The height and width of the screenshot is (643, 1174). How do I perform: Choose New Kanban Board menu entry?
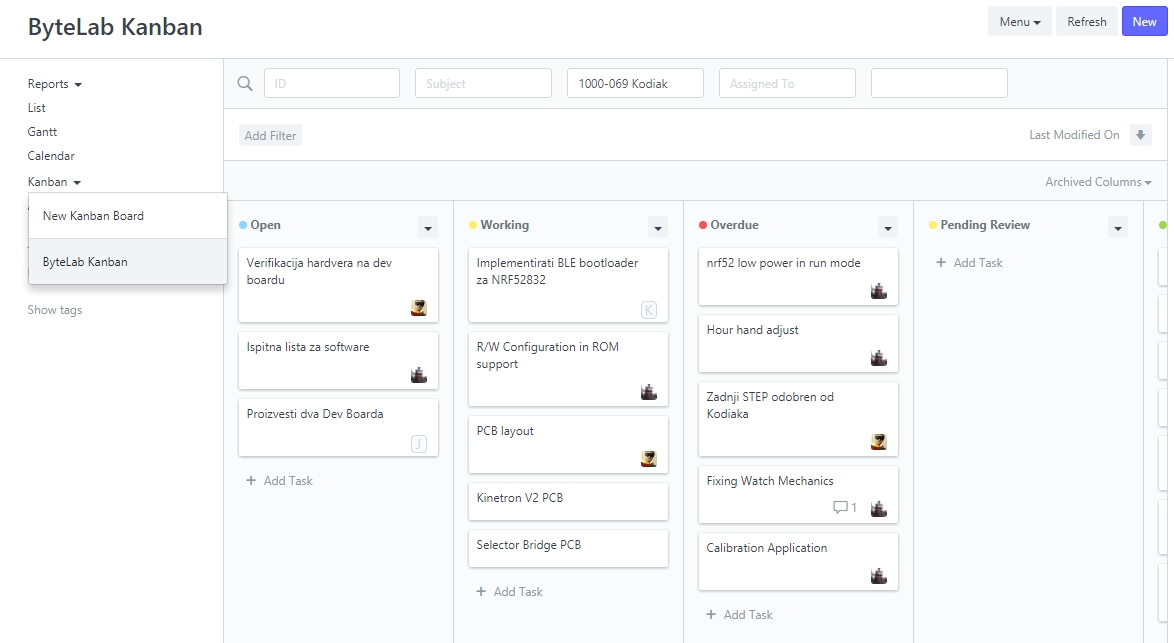tap(93, 216)
